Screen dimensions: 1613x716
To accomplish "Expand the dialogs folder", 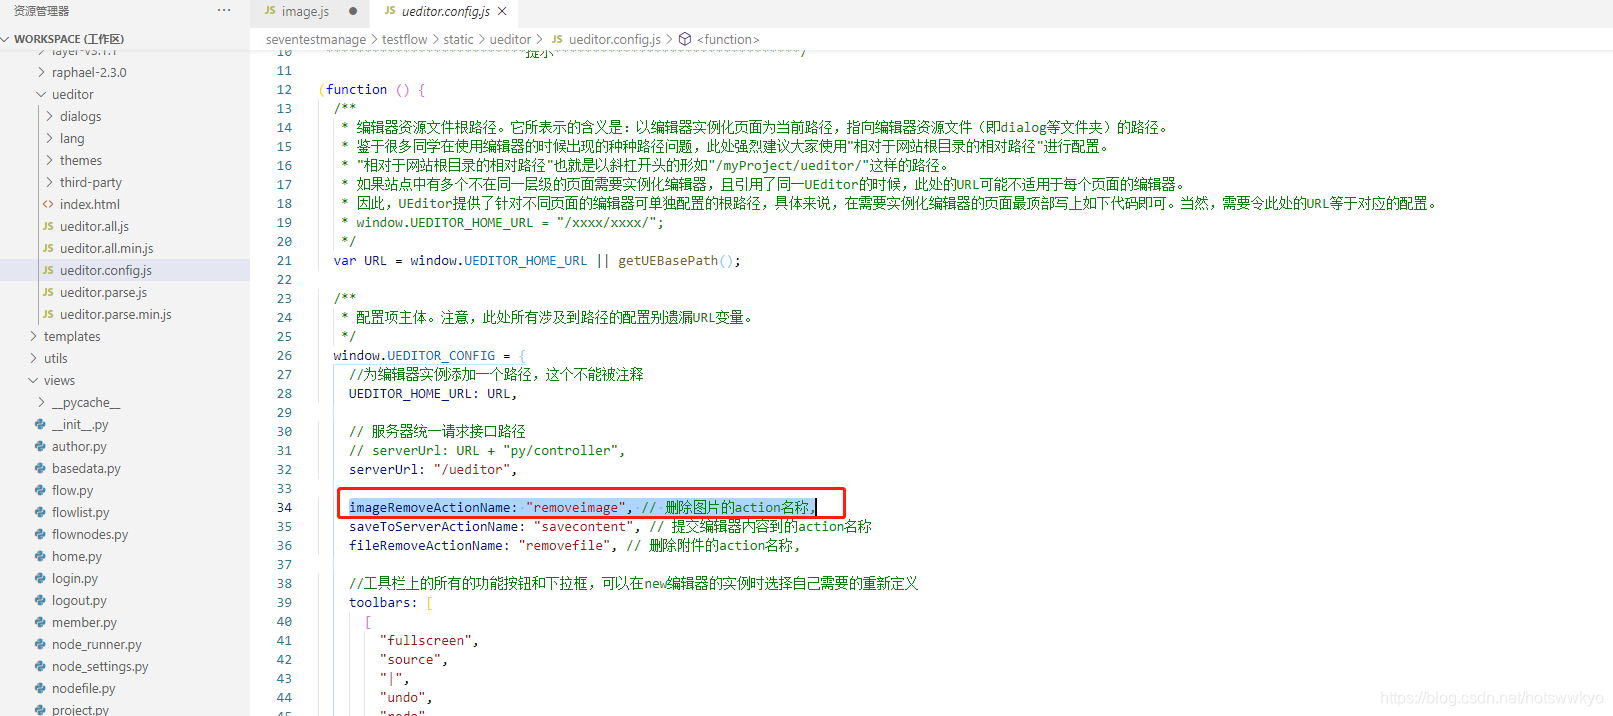I will [80, 116].
